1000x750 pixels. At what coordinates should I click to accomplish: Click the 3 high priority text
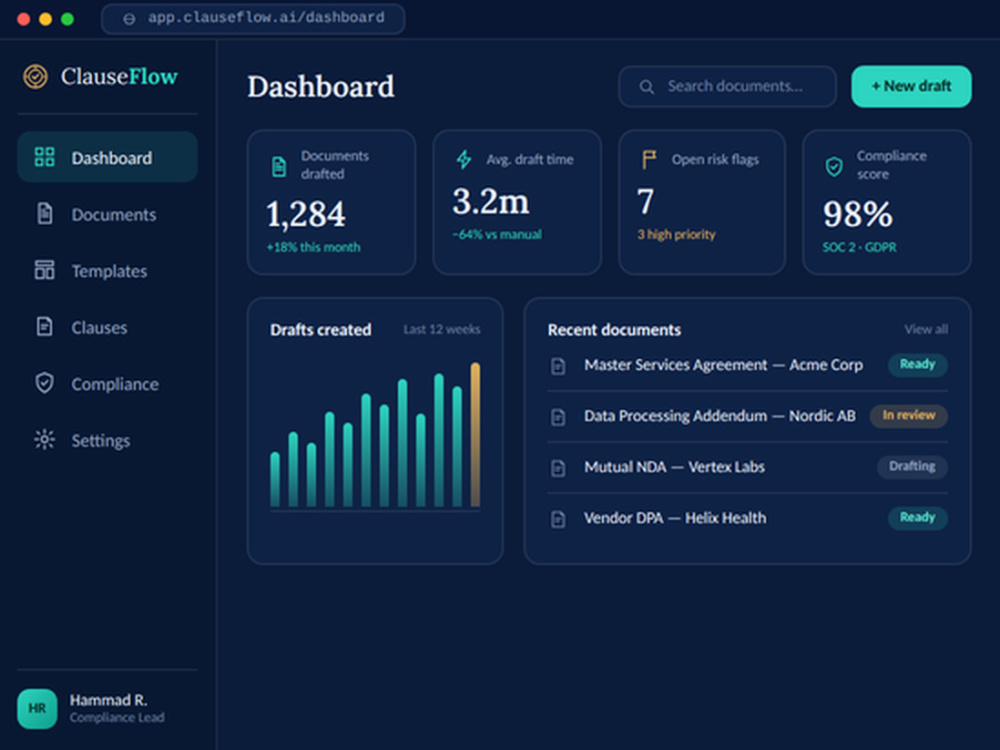[x=677, y=235]
